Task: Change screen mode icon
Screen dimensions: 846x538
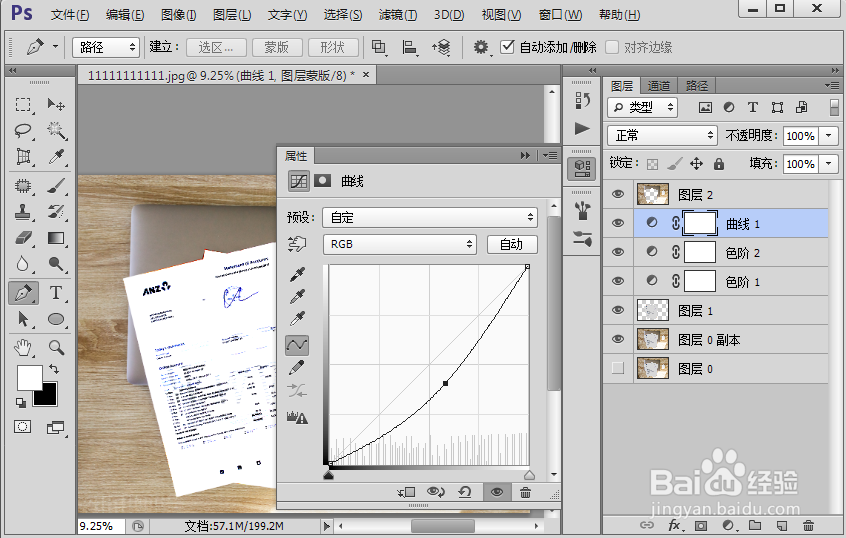Action: tap(55, 428)
